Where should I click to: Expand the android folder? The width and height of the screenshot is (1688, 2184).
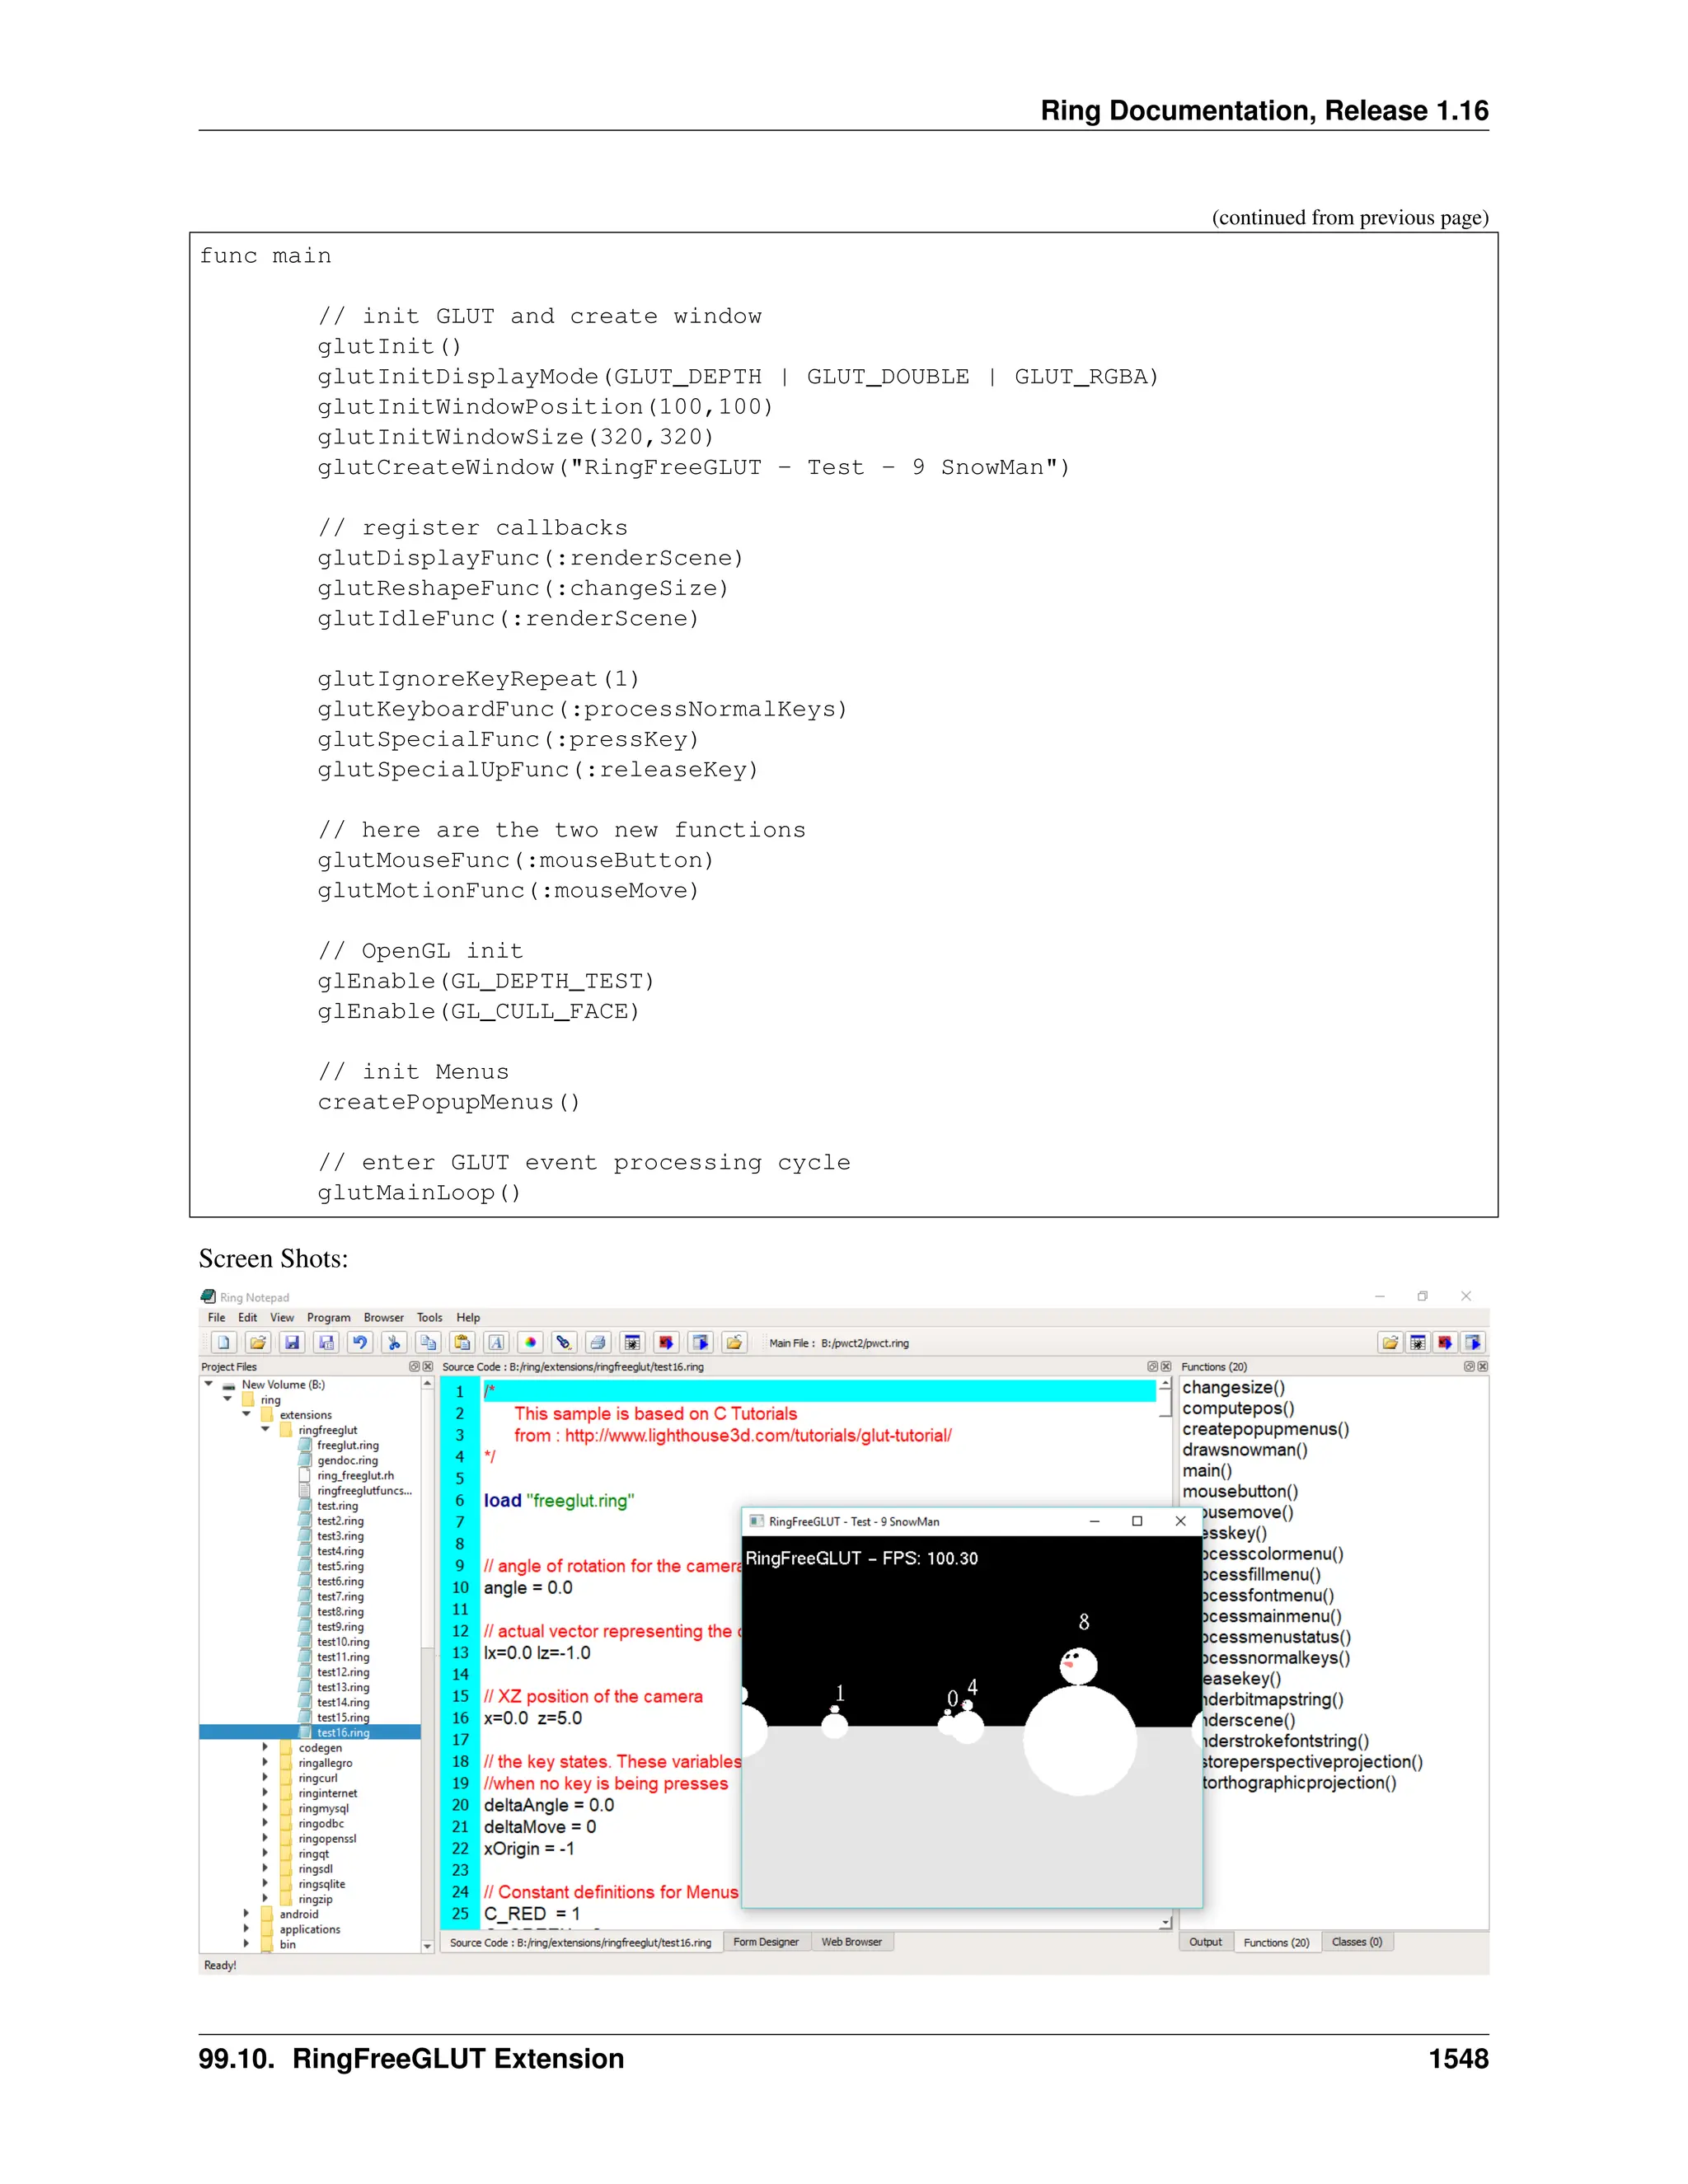point(247,1914)
